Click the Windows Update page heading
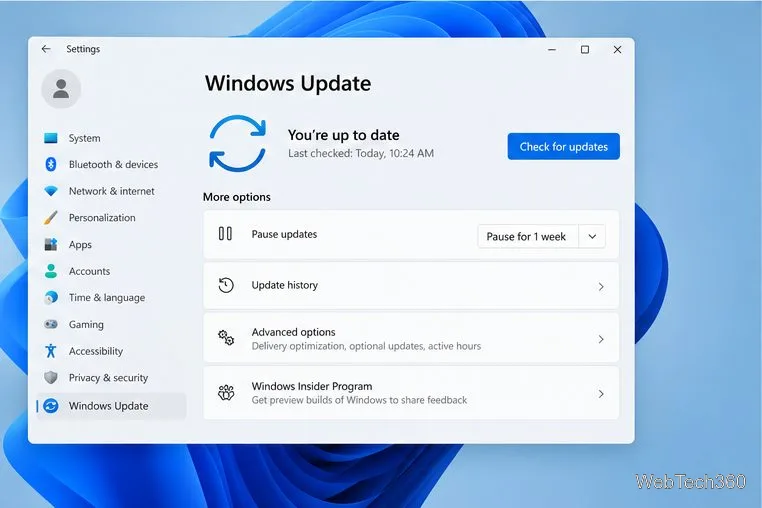The width and height of the screenshot is (762, 508). point(288,83)
